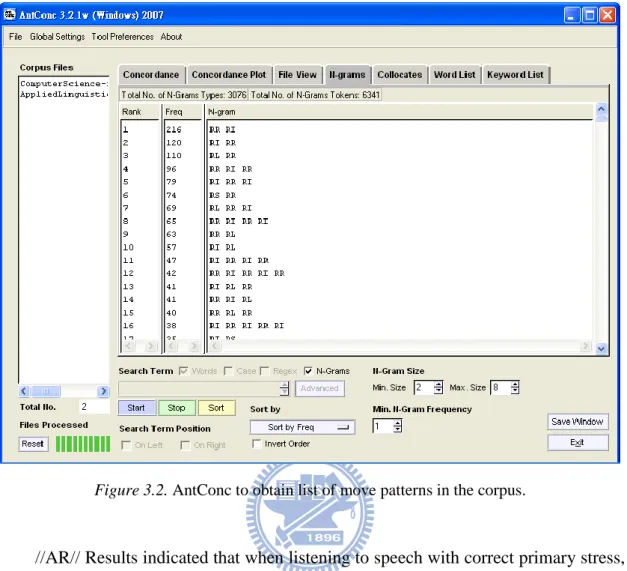Click the Files Processed progress bar
The height and width of the screenshot is (571, 627).
pyautogui.click(x=83, y=444)
